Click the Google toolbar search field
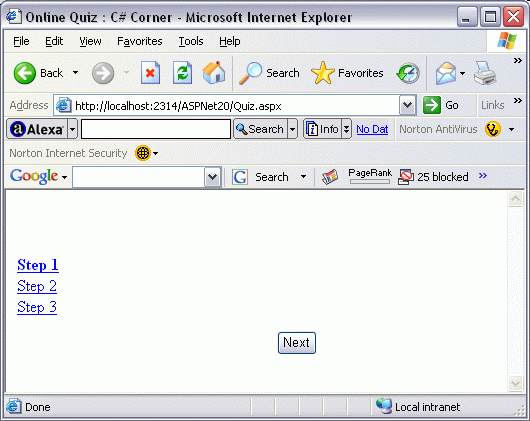Image resolution: width=530 pixels, height=421 pixels. click(x=139, y=176)
